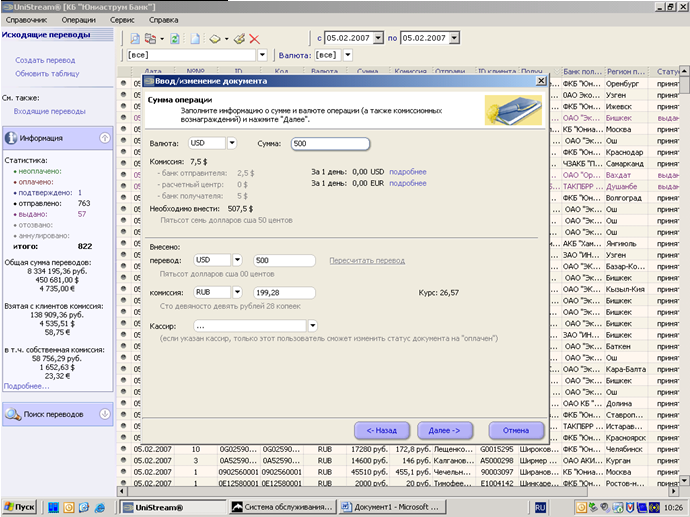Click the edit stamp toolbar icon
690x517 pixels.
pos(239,39)
